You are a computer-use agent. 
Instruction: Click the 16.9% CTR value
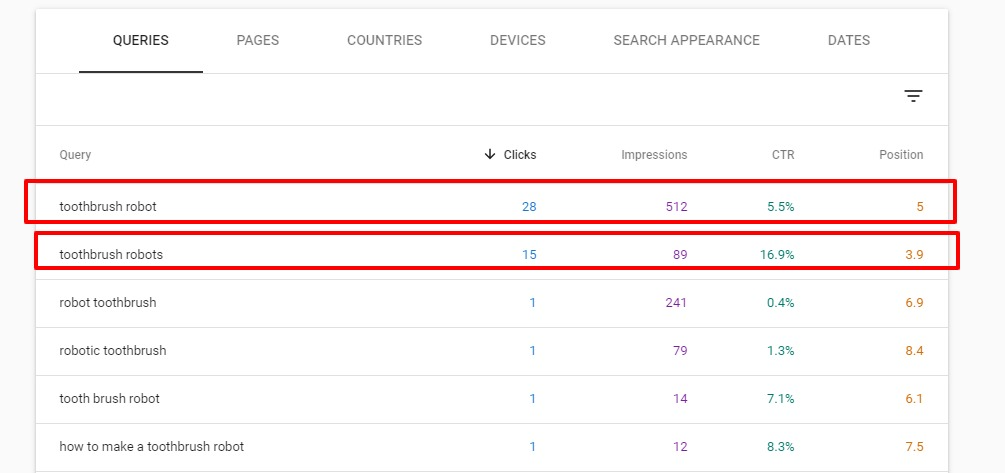pos(777,255)
